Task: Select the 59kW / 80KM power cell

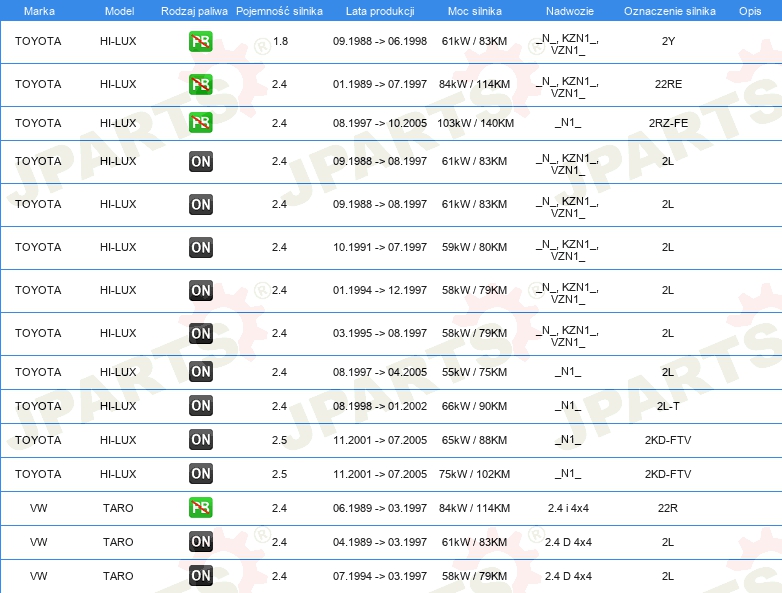Action: [x=474, y=247]
